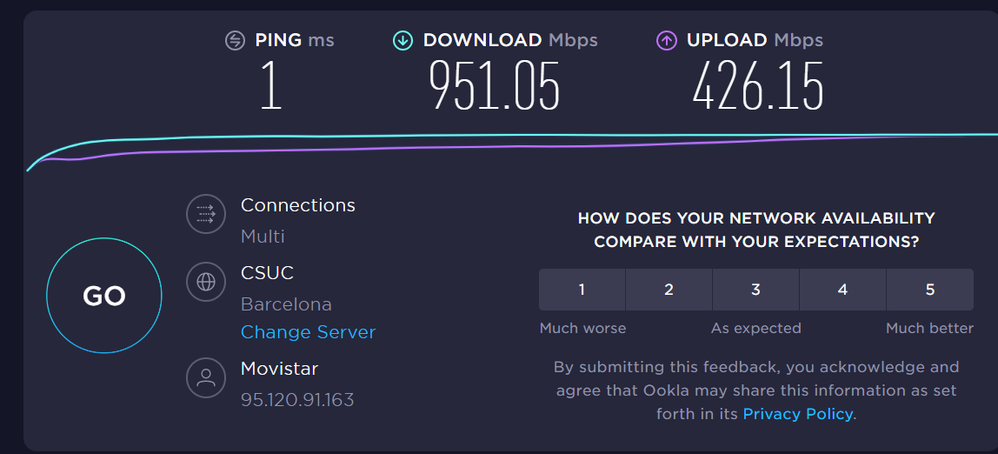Start a new test with GO
Viewport: 998px width, 454px height.
(x=103, y=295)
